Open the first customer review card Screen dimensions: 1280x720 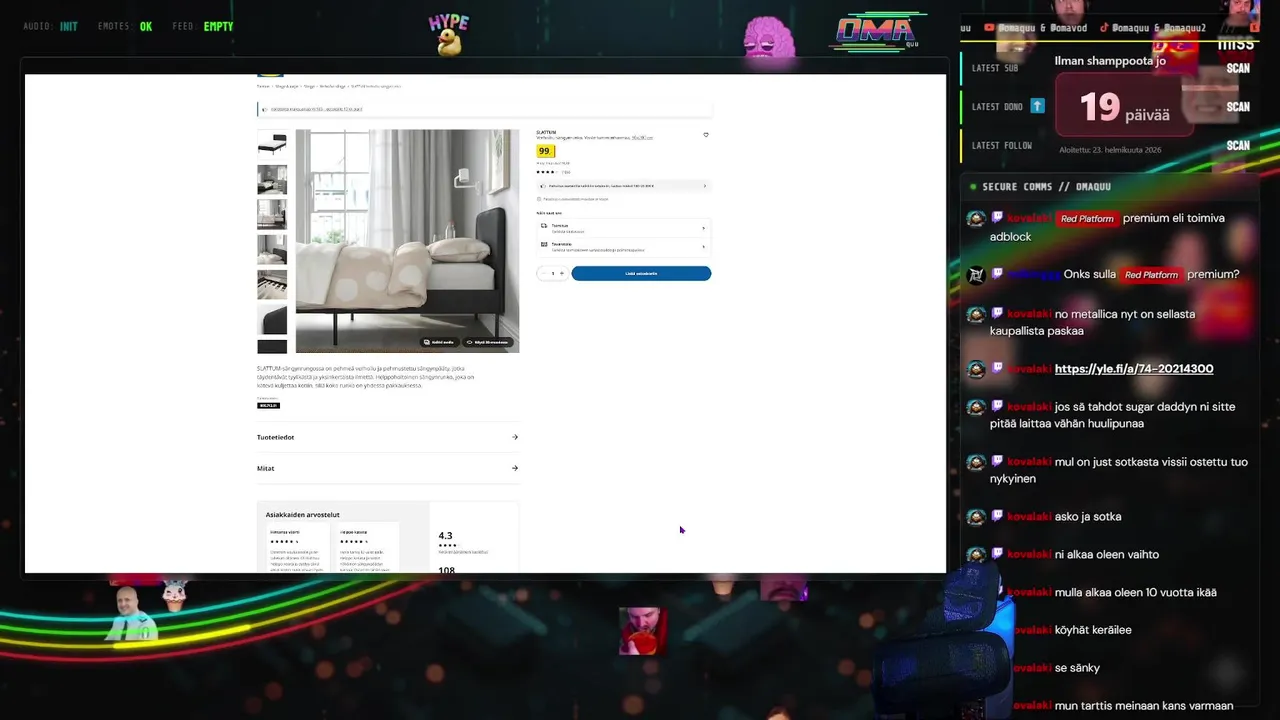(x=297, y=547)
